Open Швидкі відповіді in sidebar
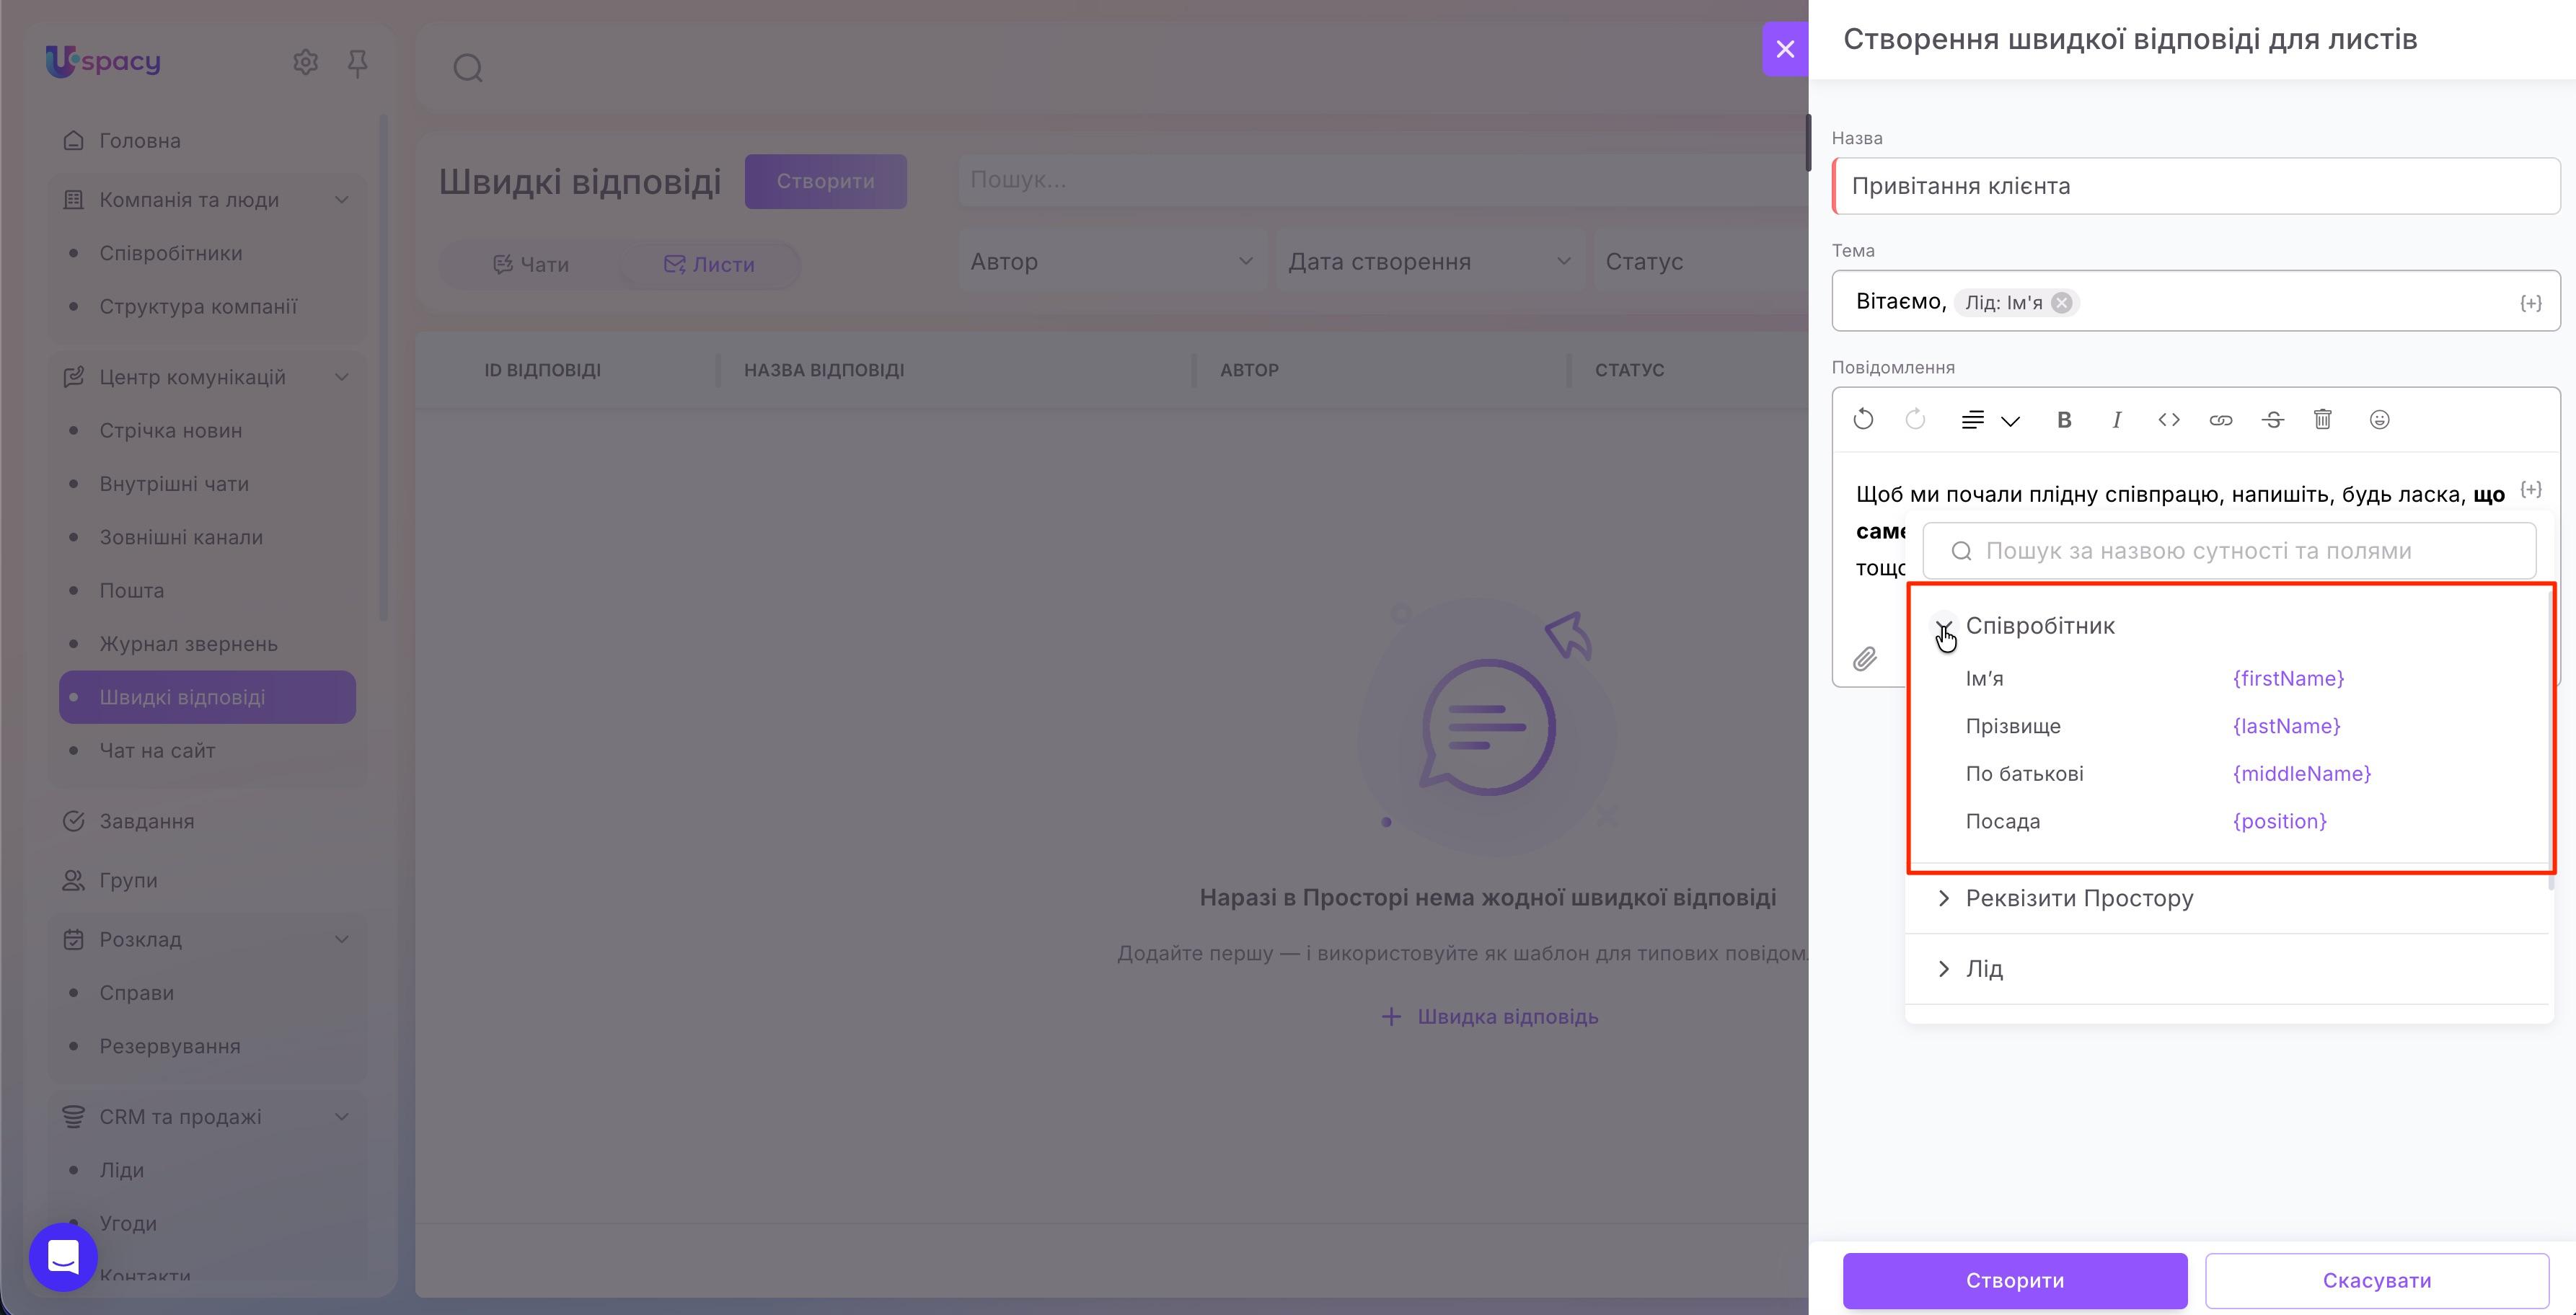2576x1315 pixels. click(x=208, y=697)
